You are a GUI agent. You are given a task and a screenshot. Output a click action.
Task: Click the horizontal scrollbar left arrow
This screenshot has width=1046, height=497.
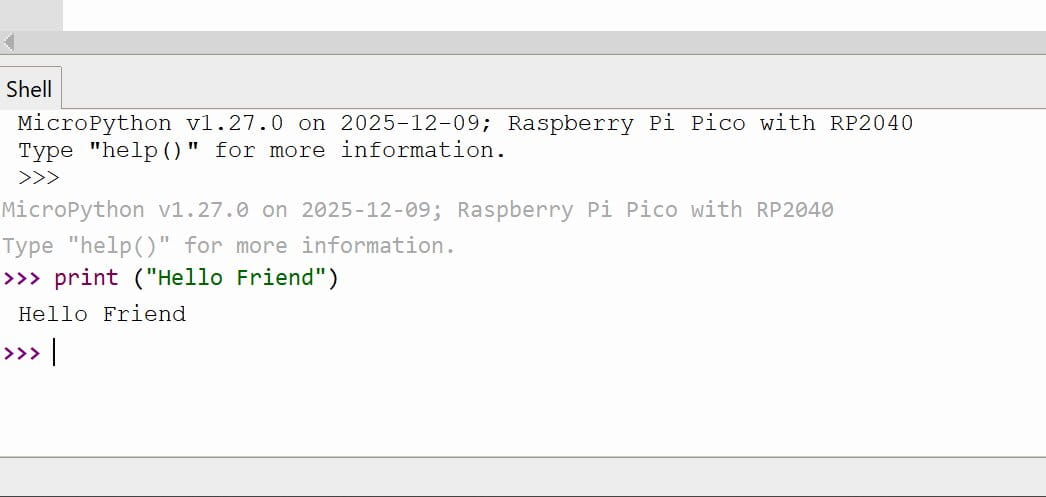coord(8,43)
